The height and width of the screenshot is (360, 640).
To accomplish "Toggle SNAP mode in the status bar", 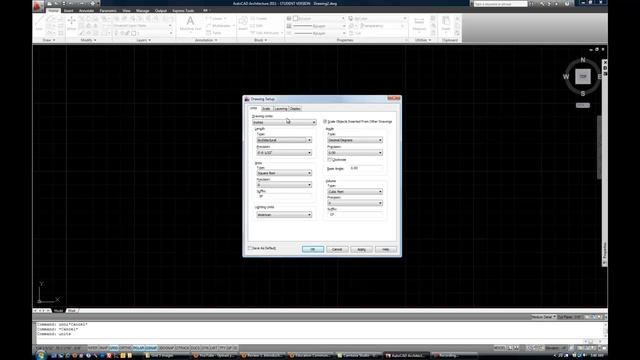I will (104, 348).
